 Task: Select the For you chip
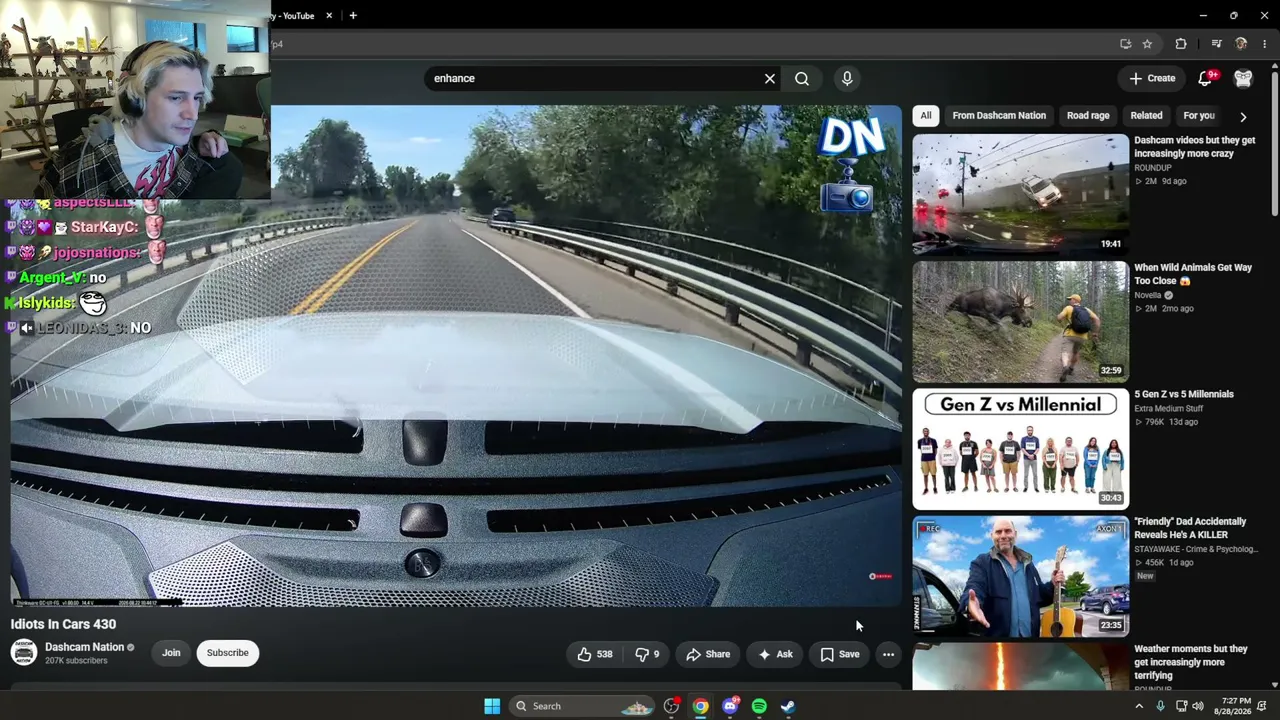[1199, 116]
